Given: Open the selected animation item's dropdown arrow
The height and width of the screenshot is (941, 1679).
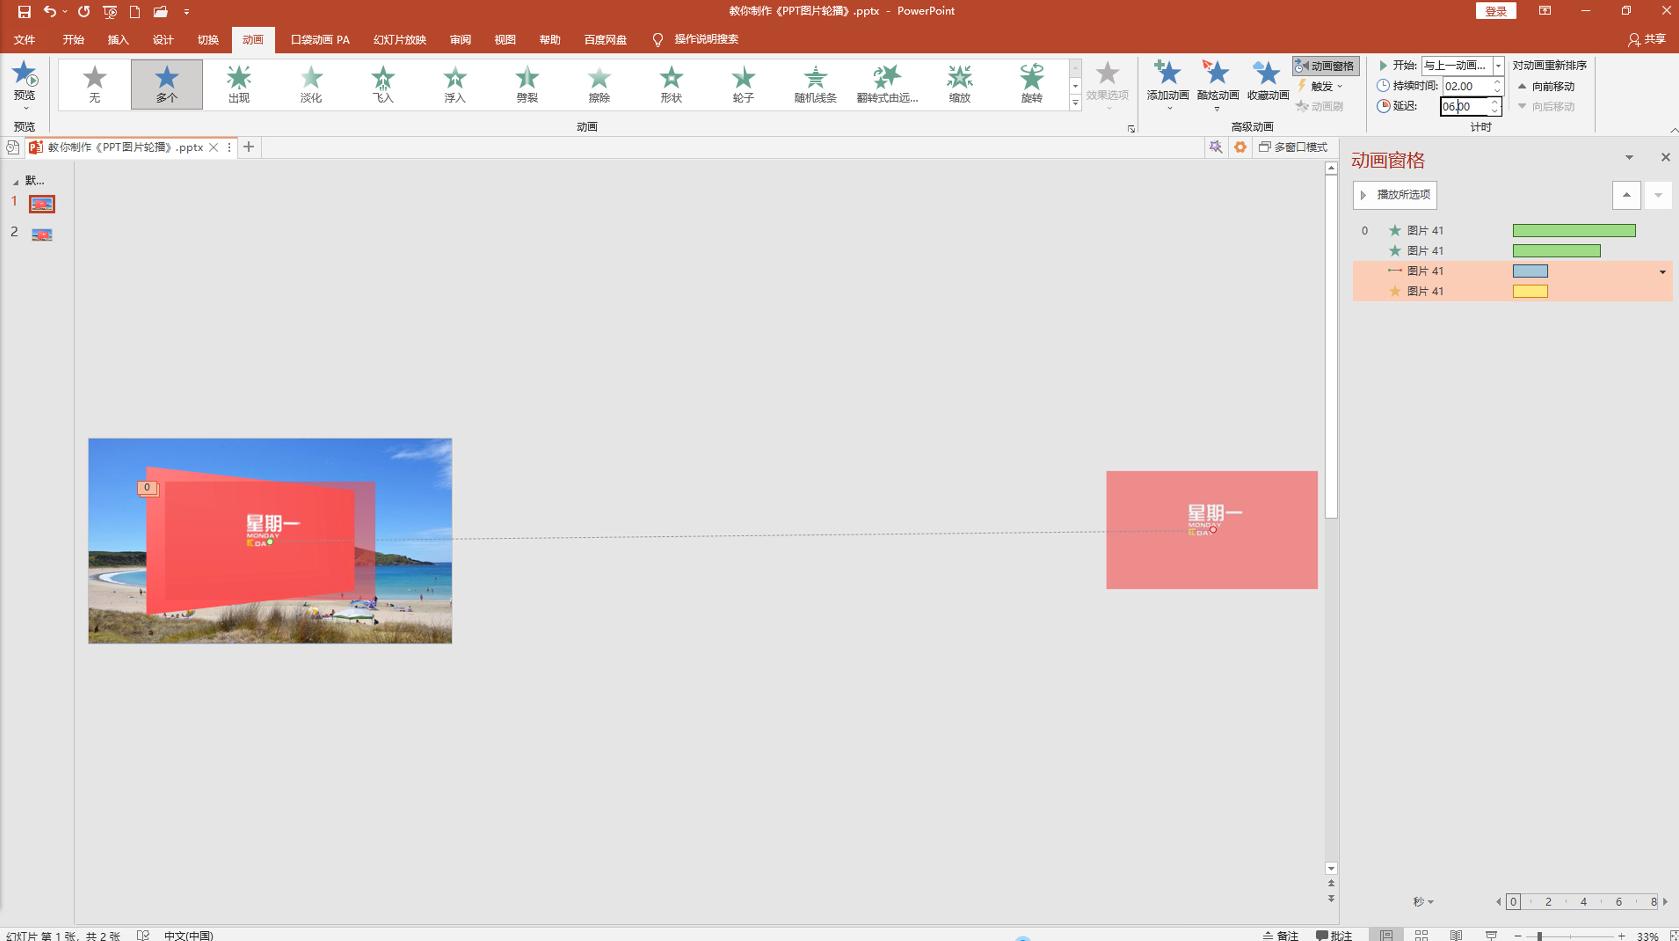Looking at the screenshot, I should pos(1663,272).
